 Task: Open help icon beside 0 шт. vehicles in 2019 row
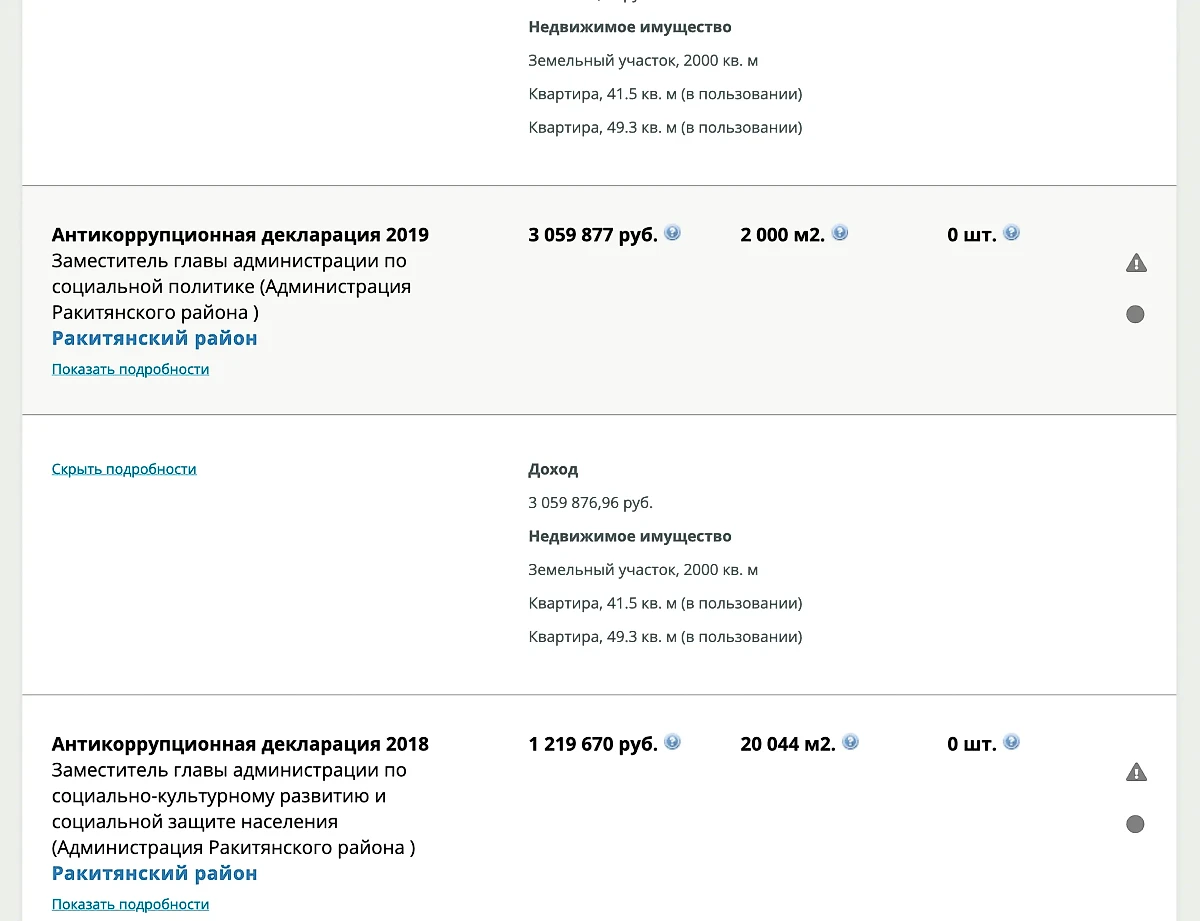pos(1012,232)
